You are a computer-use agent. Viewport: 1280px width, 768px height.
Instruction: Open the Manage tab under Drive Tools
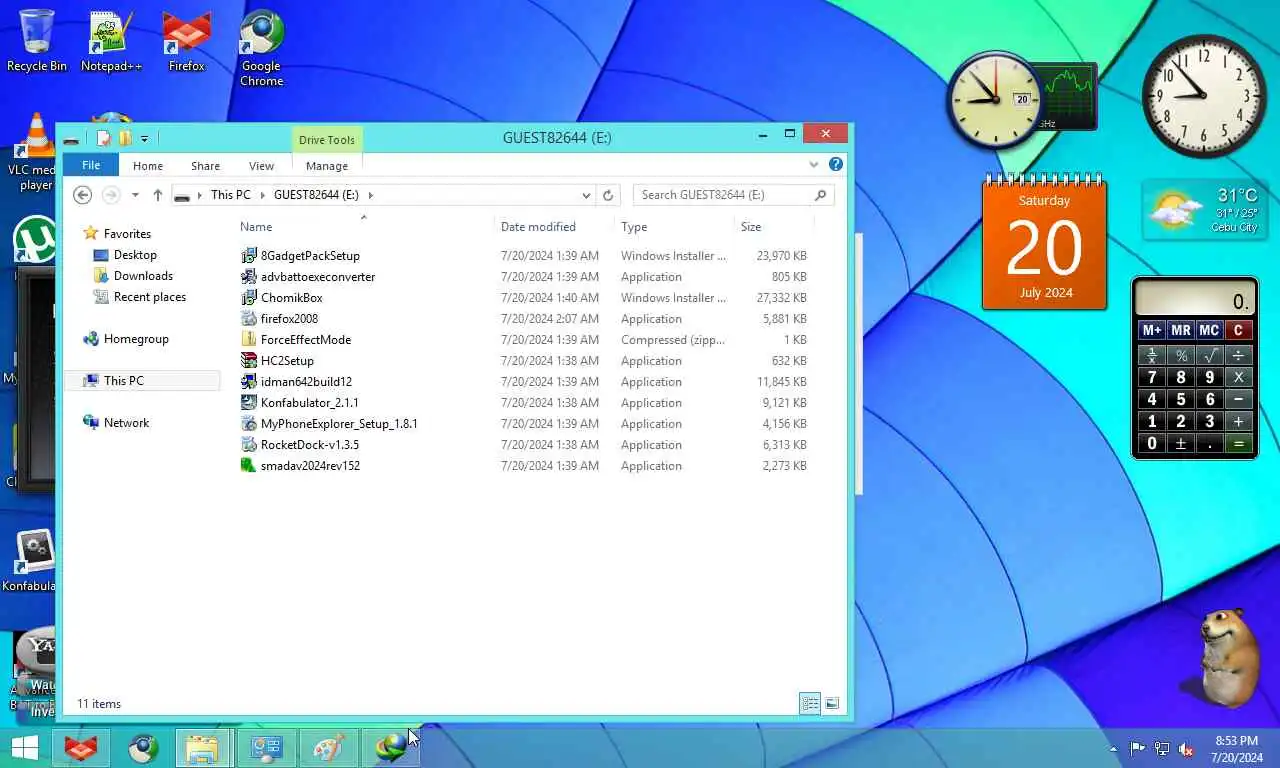[327, 166]
